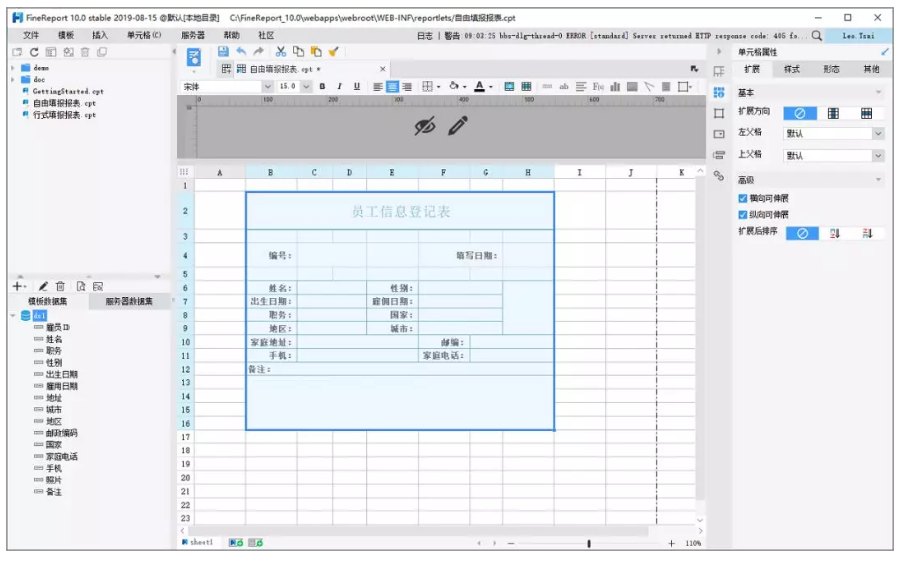Image resolution: width=902 pixels, height=566 pixels.
Task: Open GettingStarted.cpt from the file tree
Action: coord(67,91)
